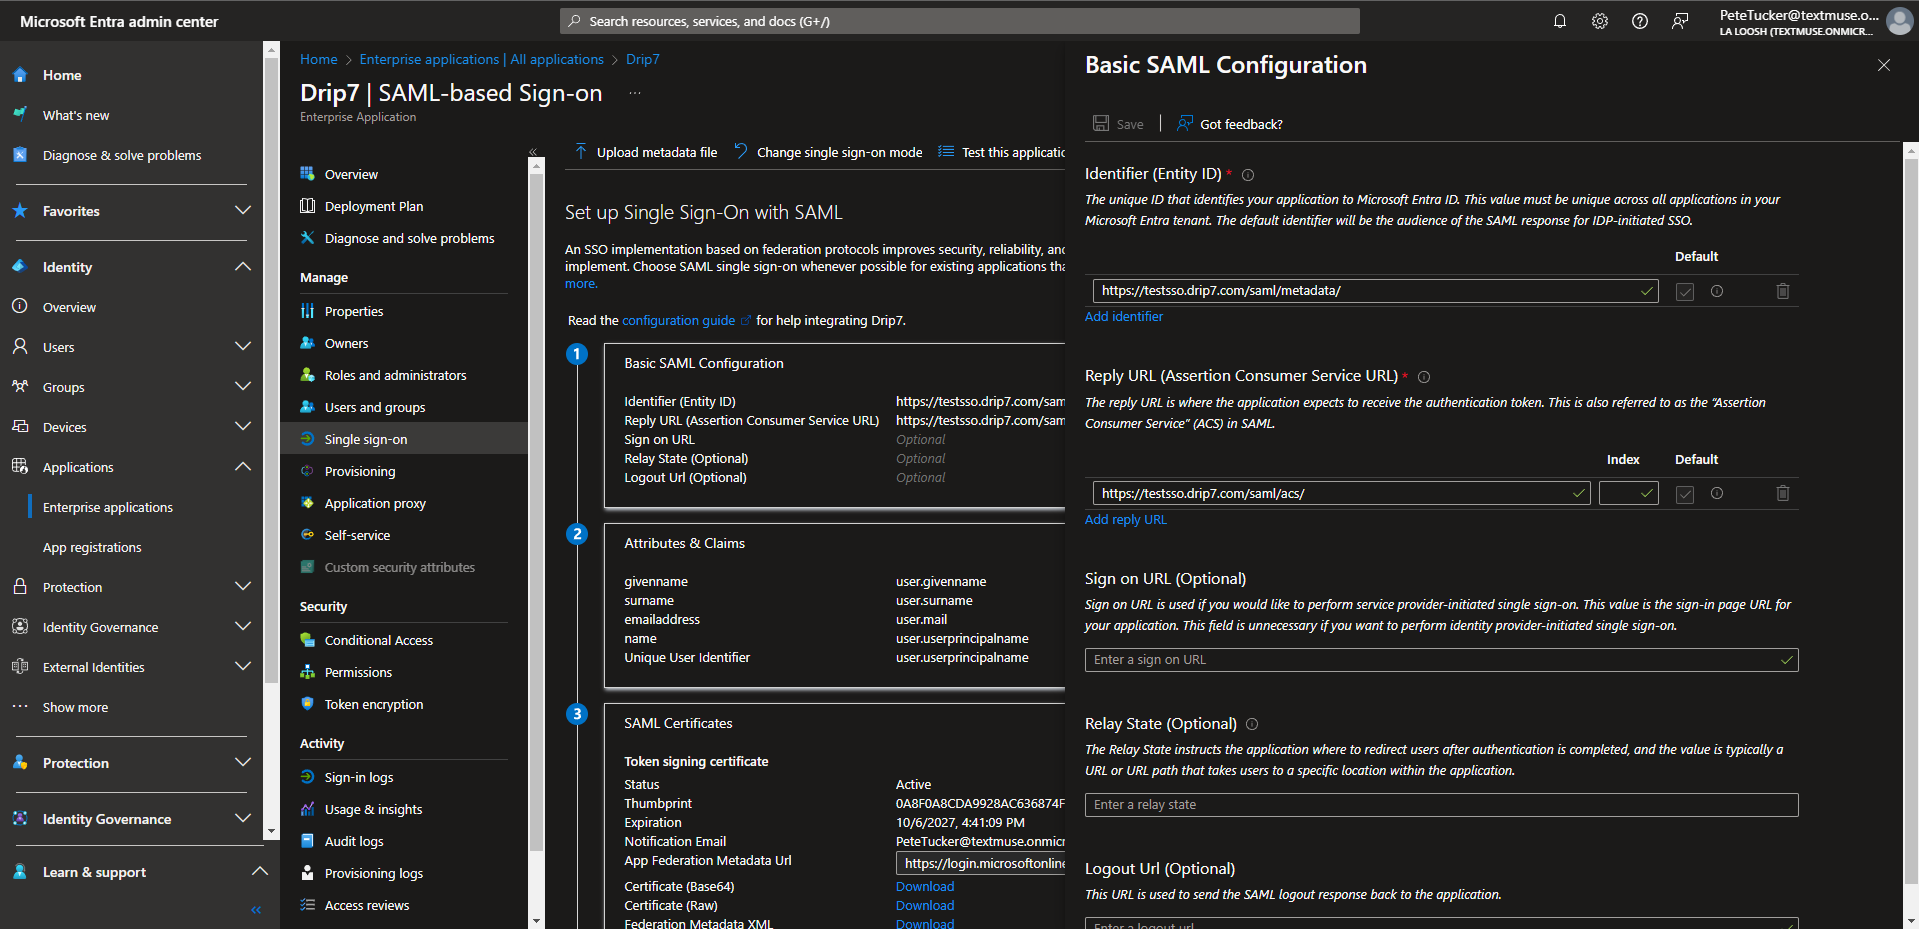Click the Test this application list icon
Screen dimensions: 1919x929
tap(946, 151)
